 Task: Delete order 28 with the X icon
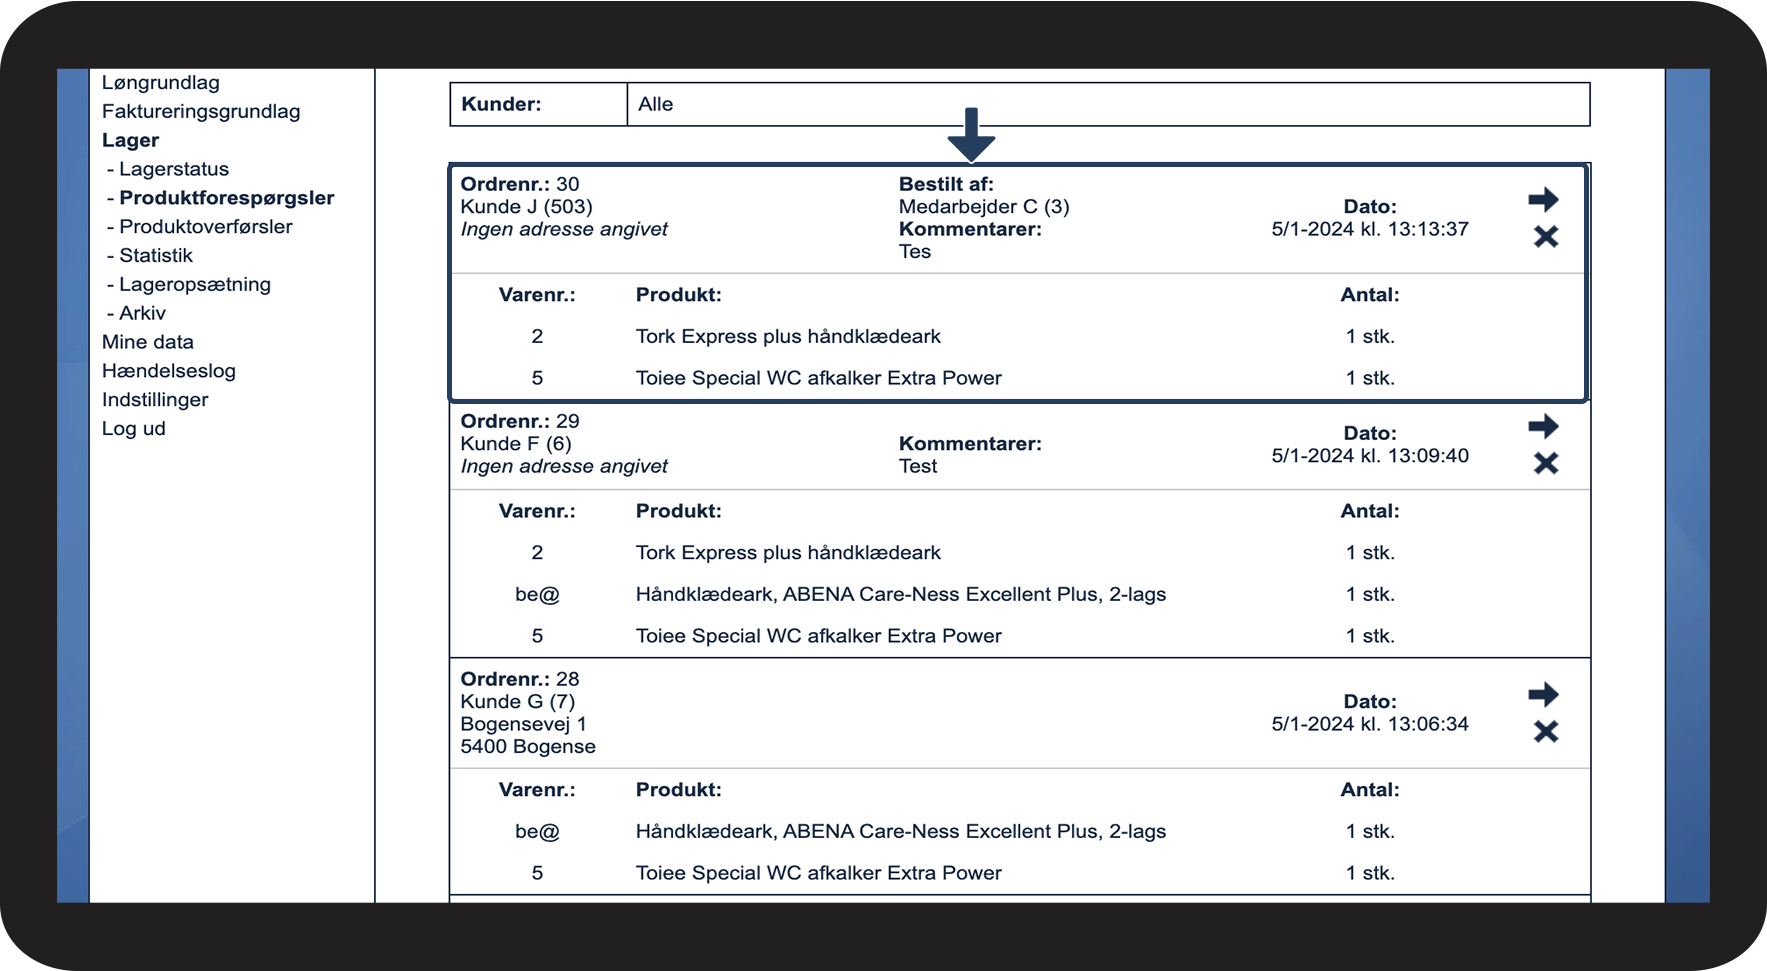point(1545,732)
